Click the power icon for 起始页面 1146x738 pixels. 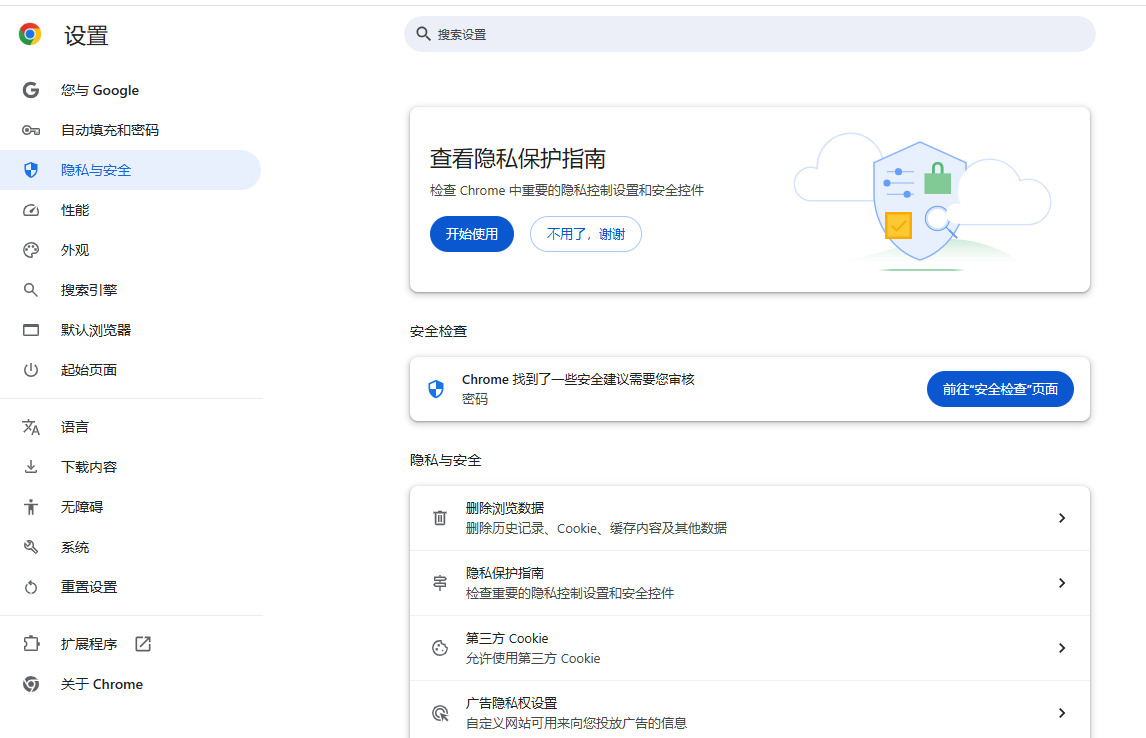pos(31,370)
